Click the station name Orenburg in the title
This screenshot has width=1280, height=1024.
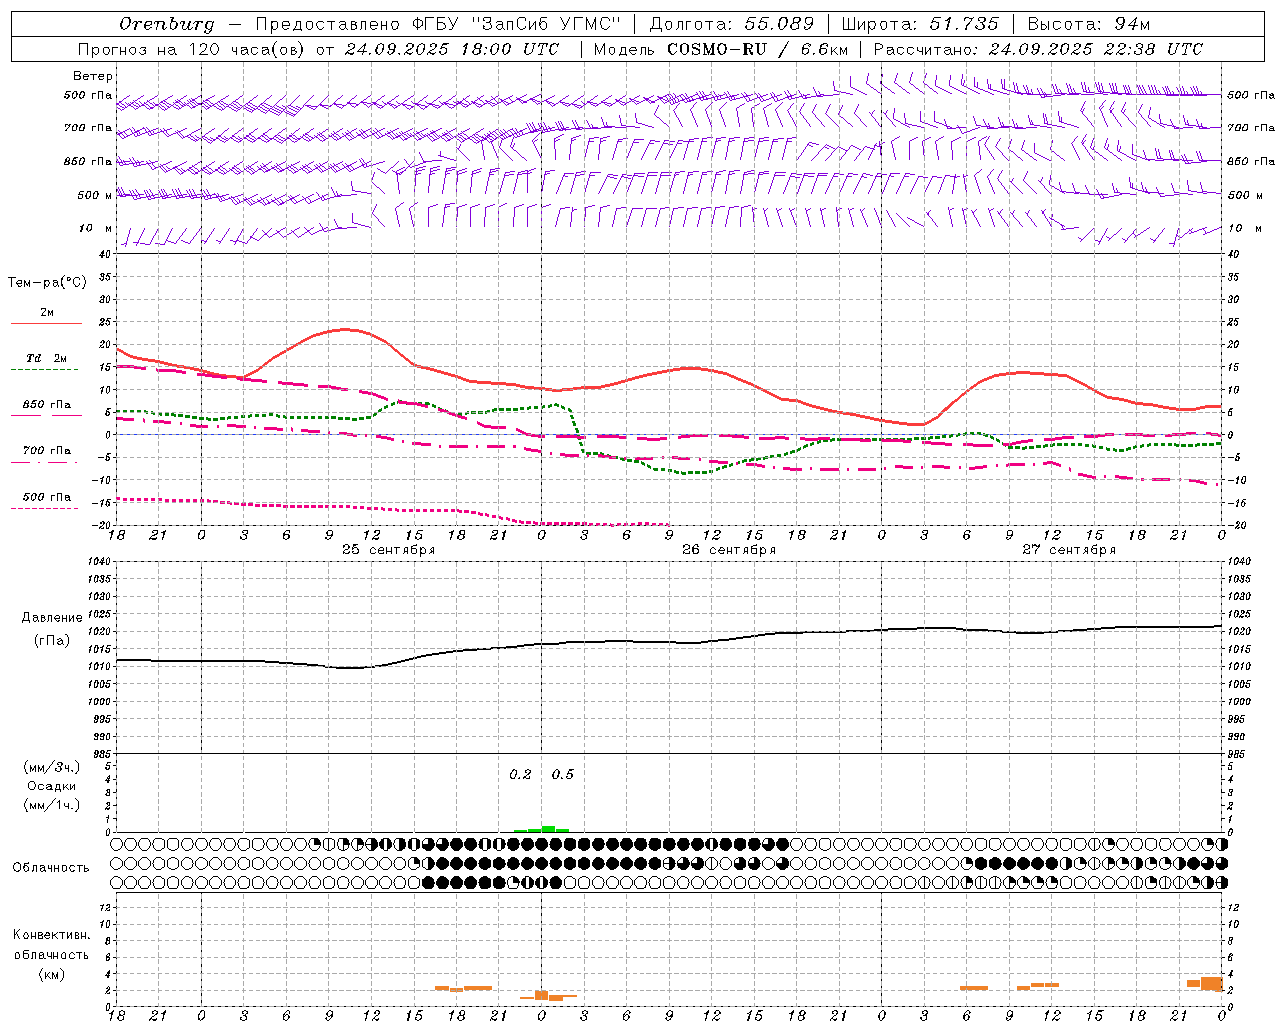click(166, 24)
